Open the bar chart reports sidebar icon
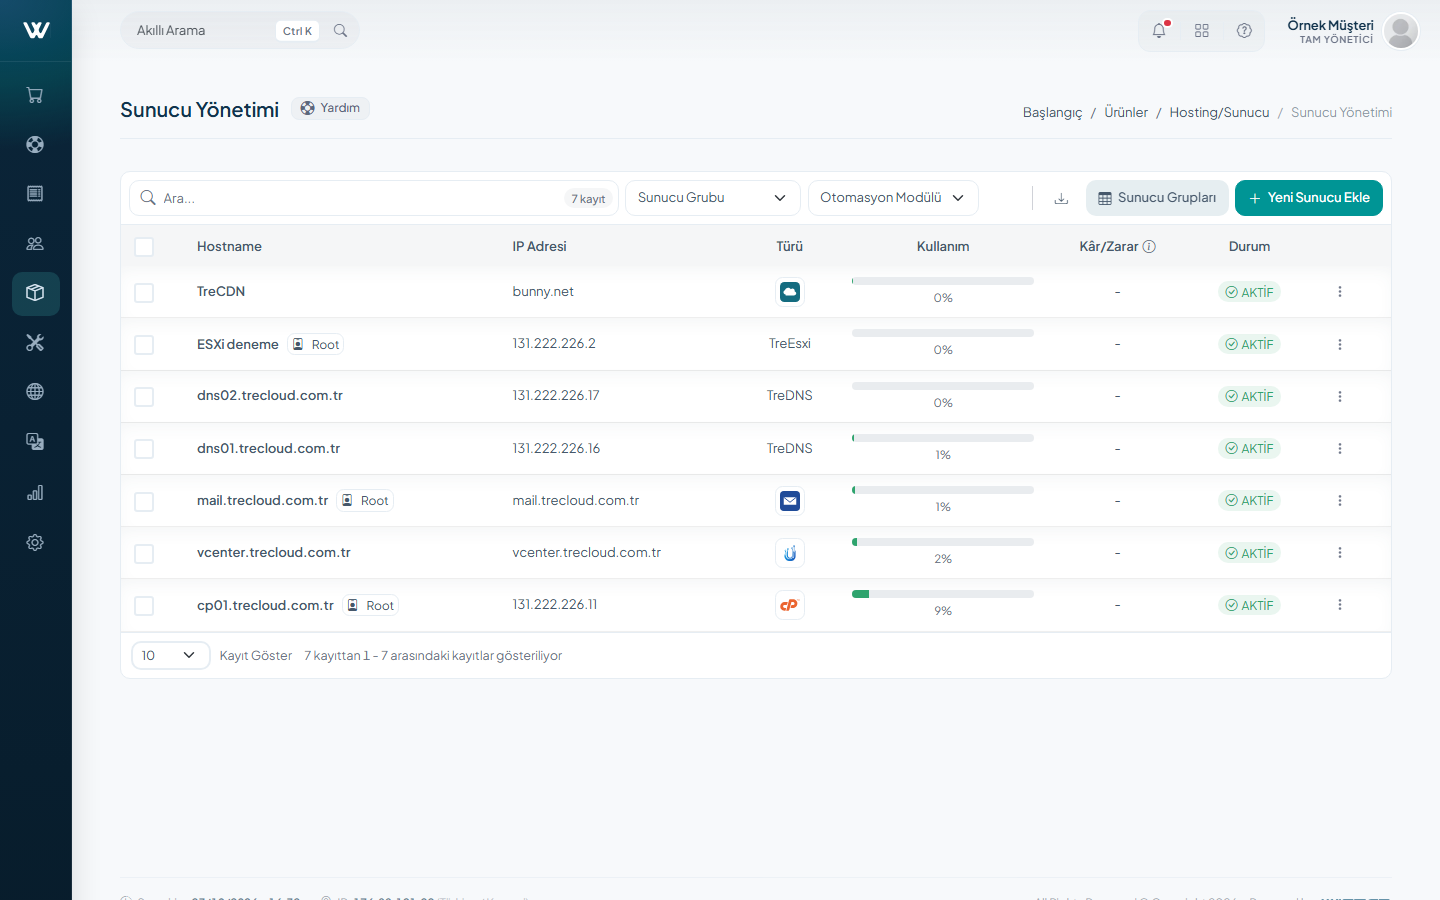Image resolution: width=1440 pixels, height=900 pixels. pyautogui.click(x=35, y=492)
